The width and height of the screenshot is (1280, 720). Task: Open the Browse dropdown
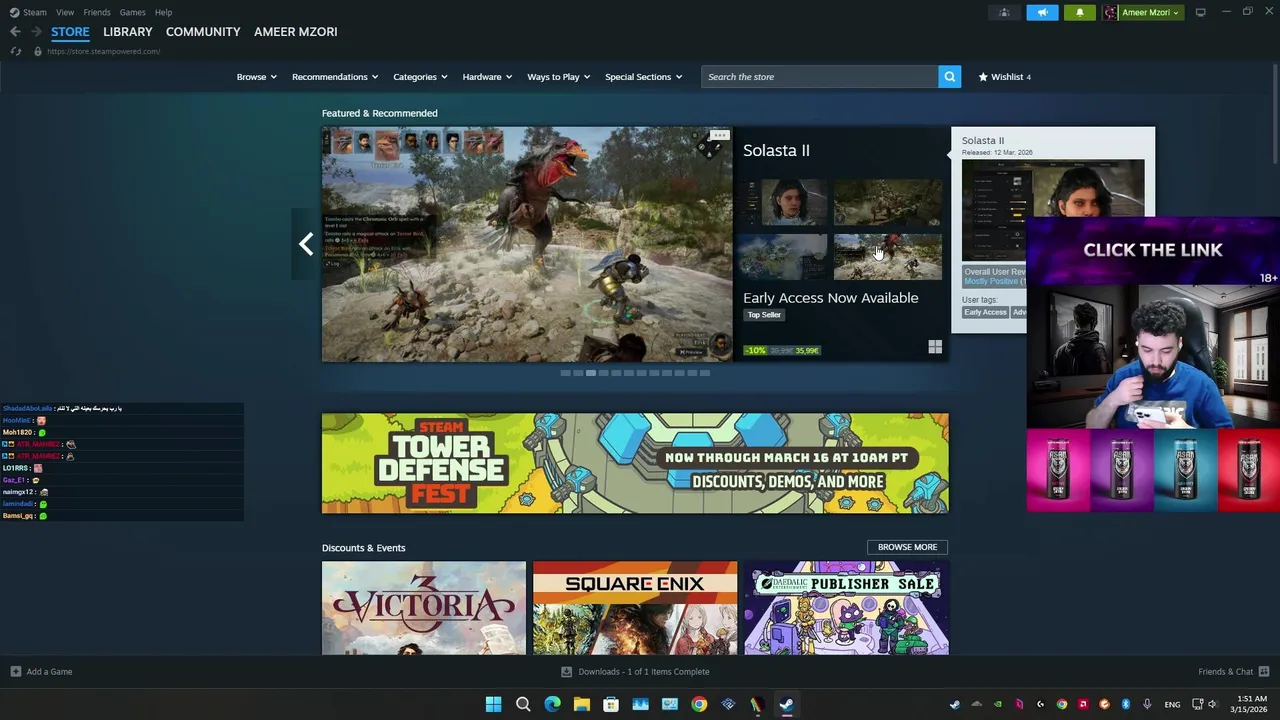click(256, 77)
